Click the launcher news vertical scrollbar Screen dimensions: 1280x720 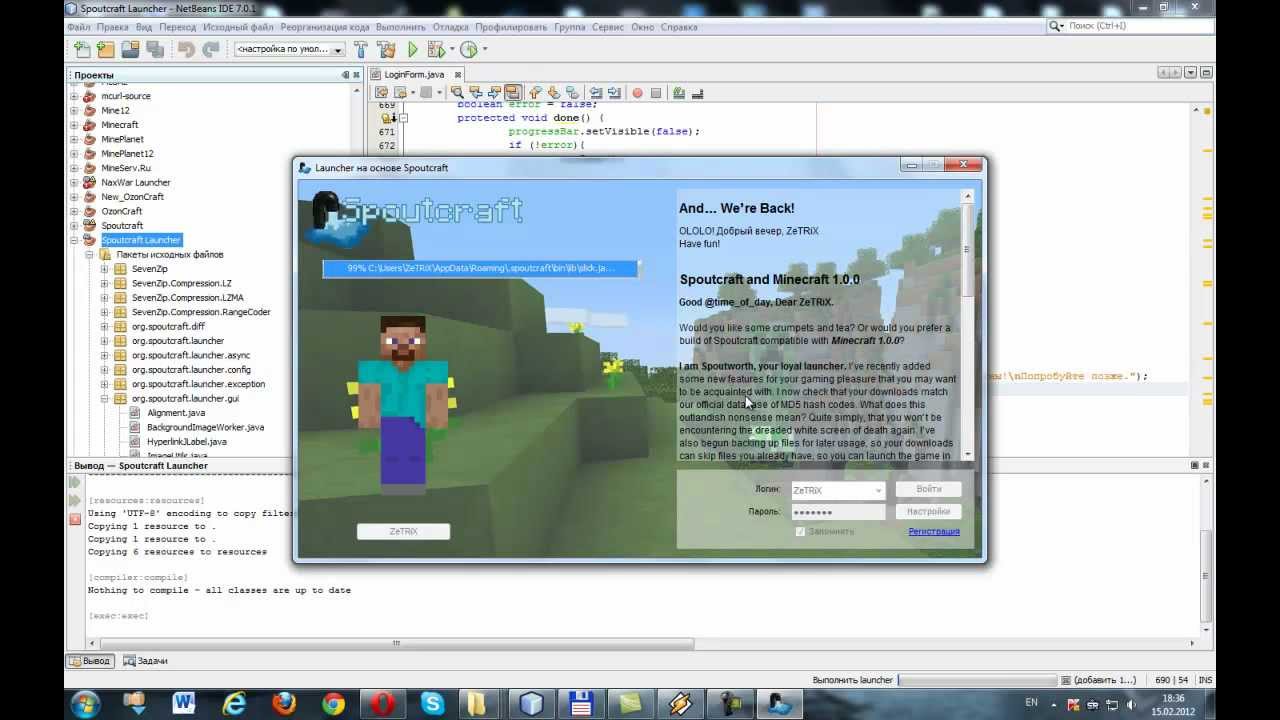[967, 326]
